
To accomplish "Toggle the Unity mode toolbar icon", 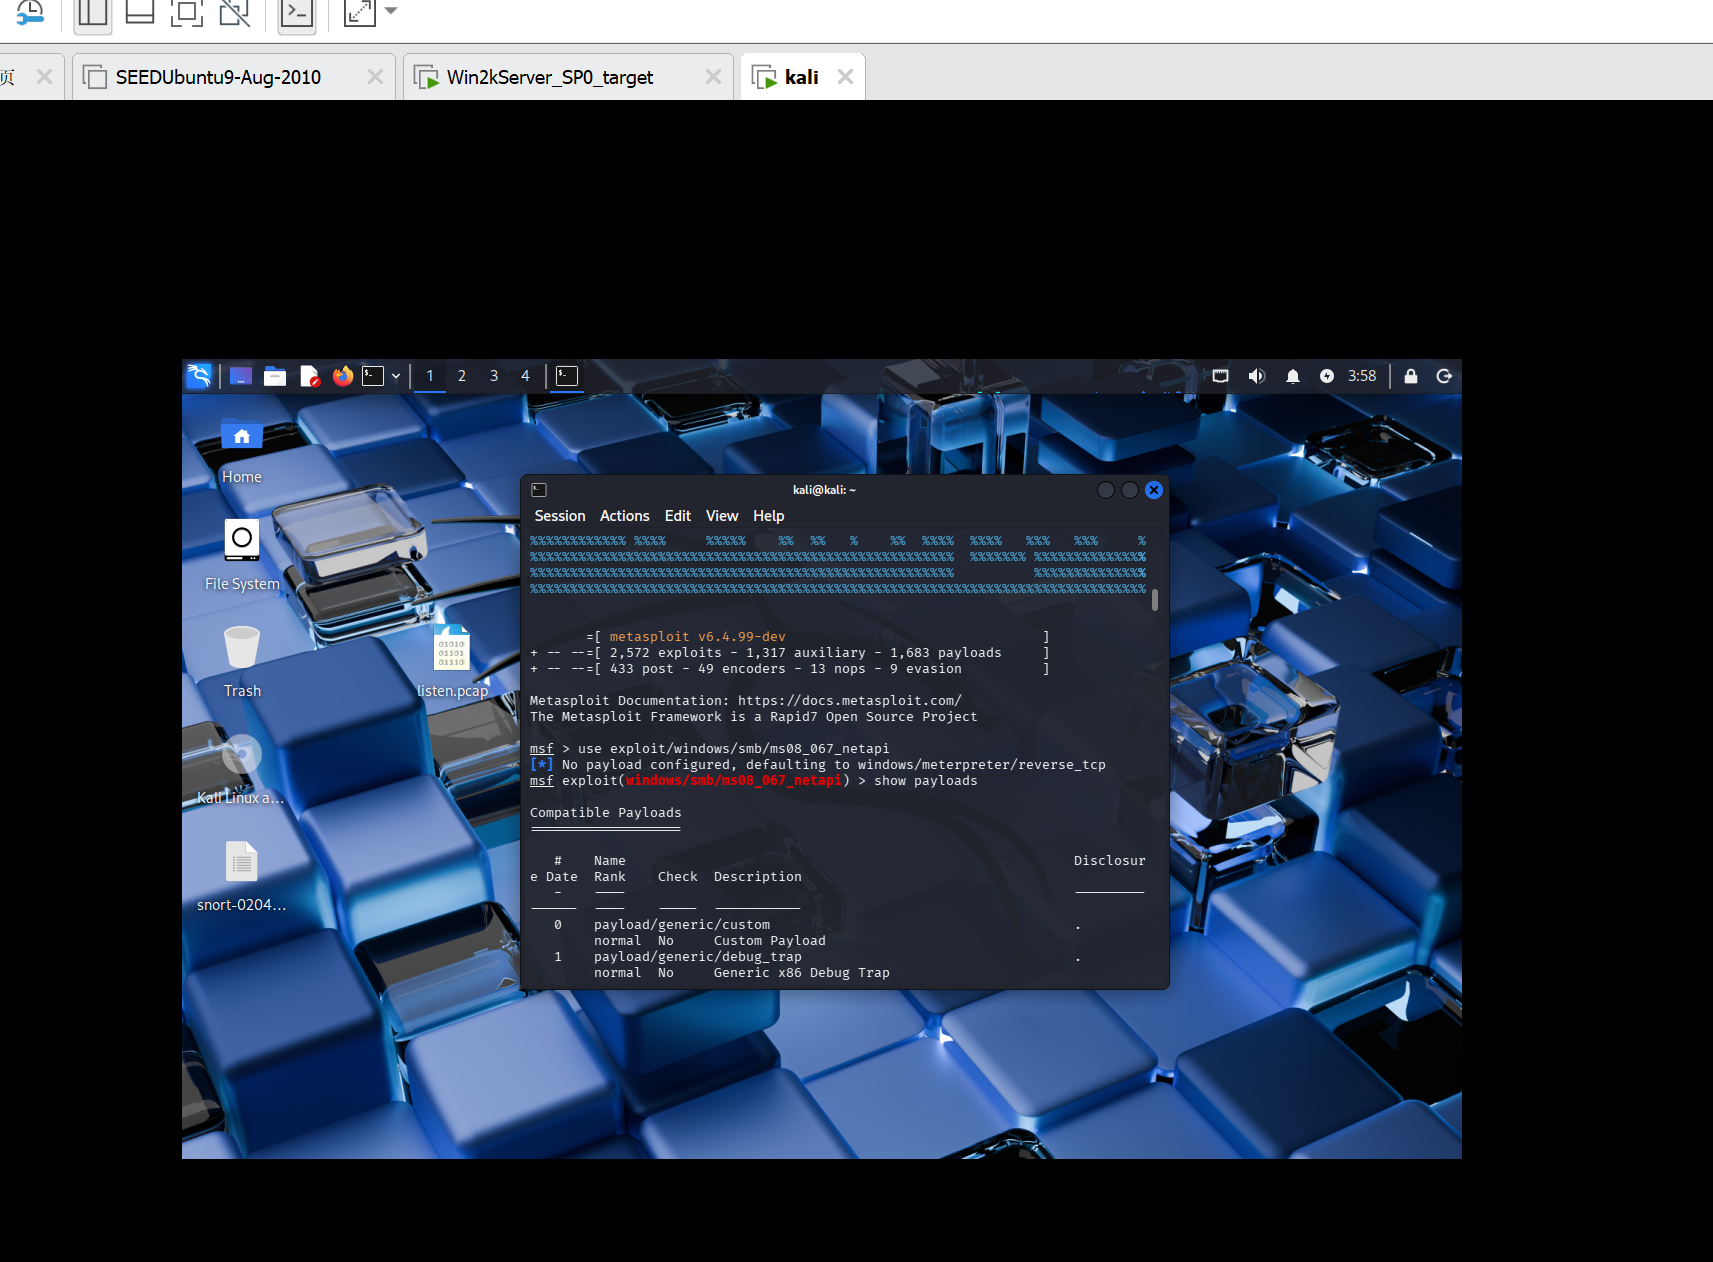I will [235, 12].
